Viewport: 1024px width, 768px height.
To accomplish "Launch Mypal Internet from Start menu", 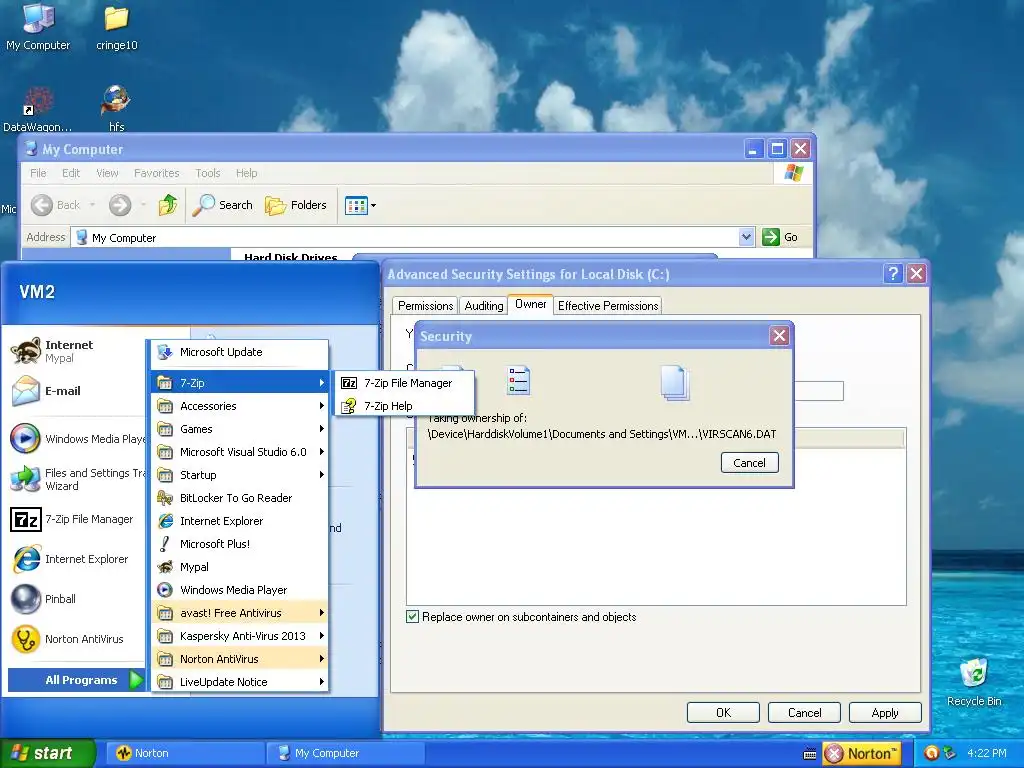I will 73,351.
